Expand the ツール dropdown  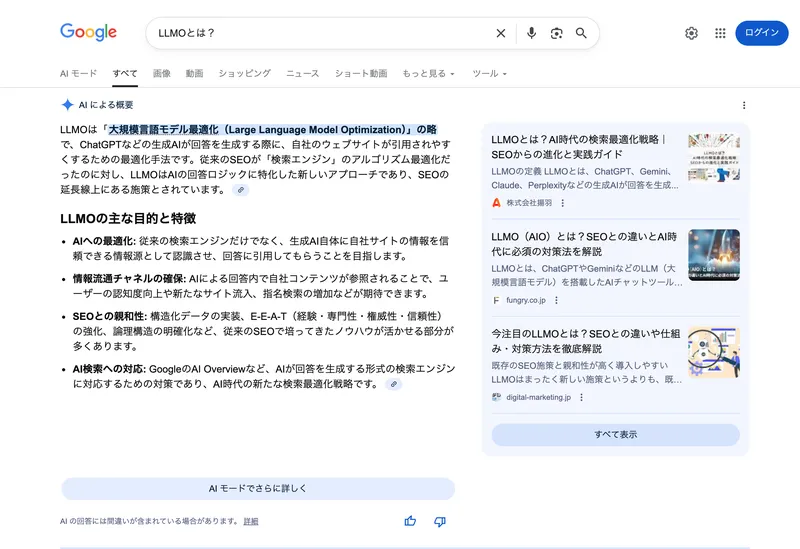pos(489,73)
